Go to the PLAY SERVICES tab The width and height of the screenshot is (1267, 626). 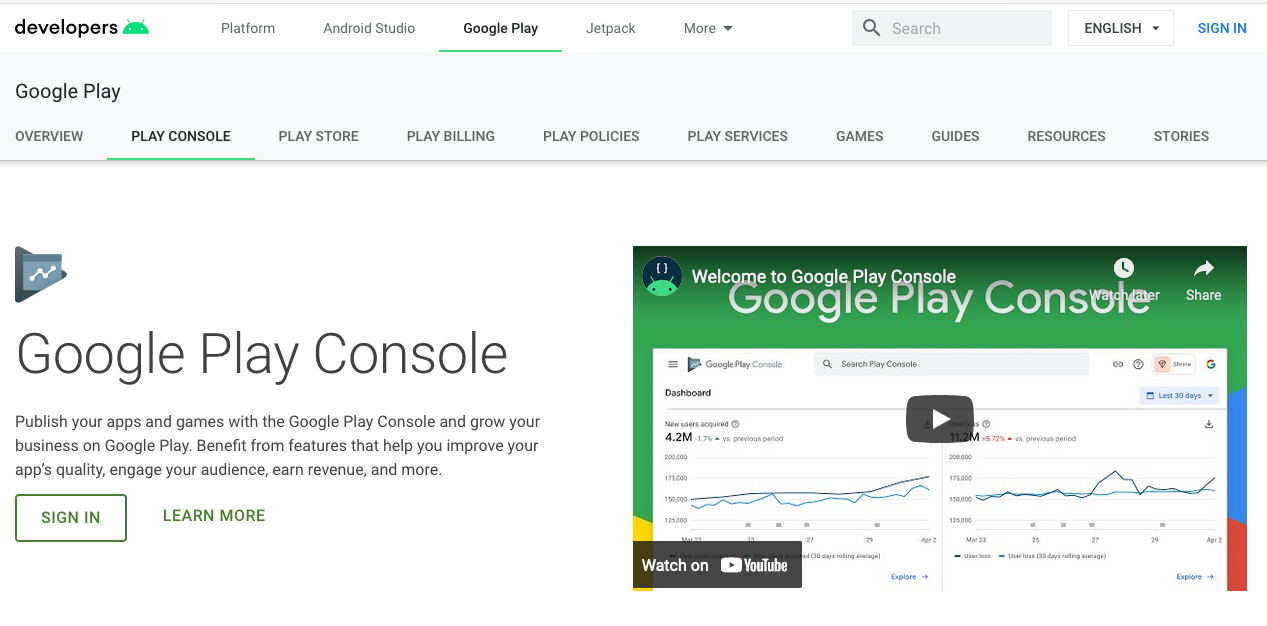click(738, 136)
